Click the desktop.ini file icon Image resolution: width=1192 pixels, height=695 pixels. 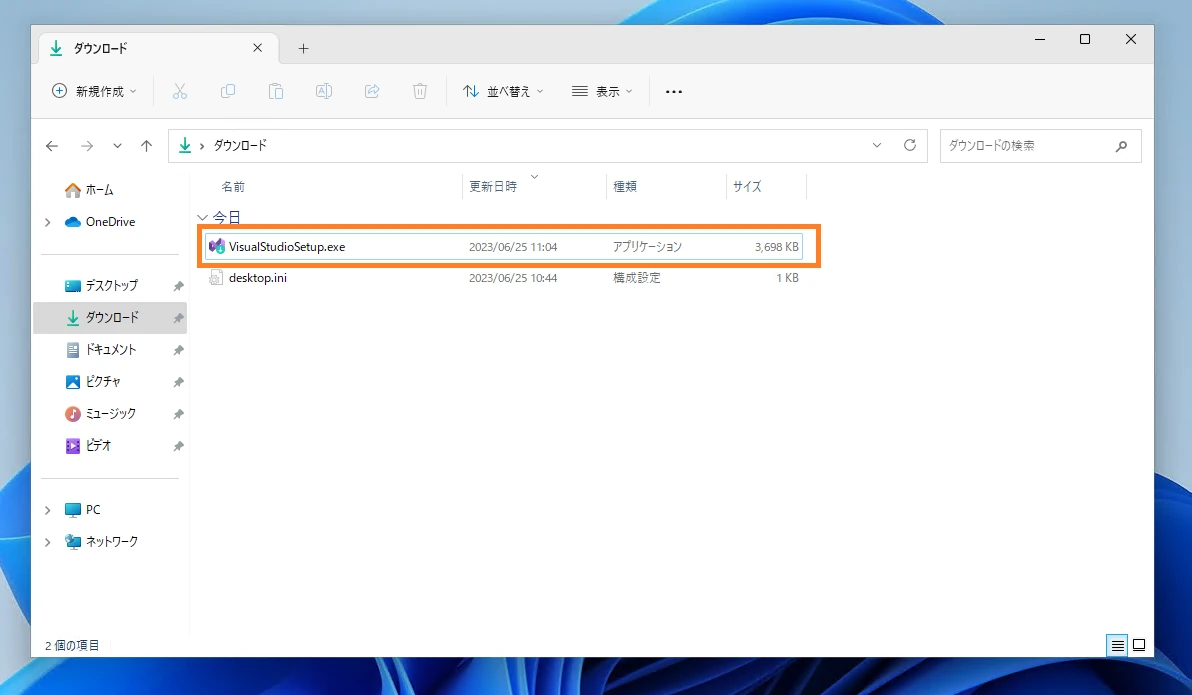216,278
